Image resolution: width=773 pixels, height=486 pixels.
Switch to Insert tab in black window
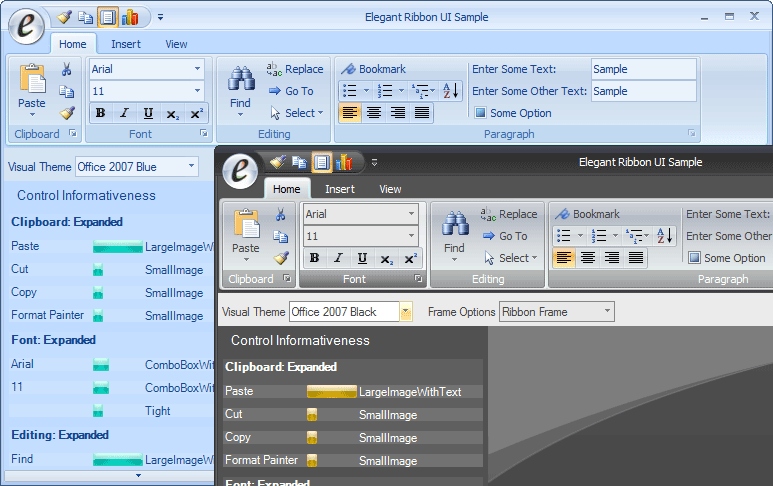tap(340, 189)
